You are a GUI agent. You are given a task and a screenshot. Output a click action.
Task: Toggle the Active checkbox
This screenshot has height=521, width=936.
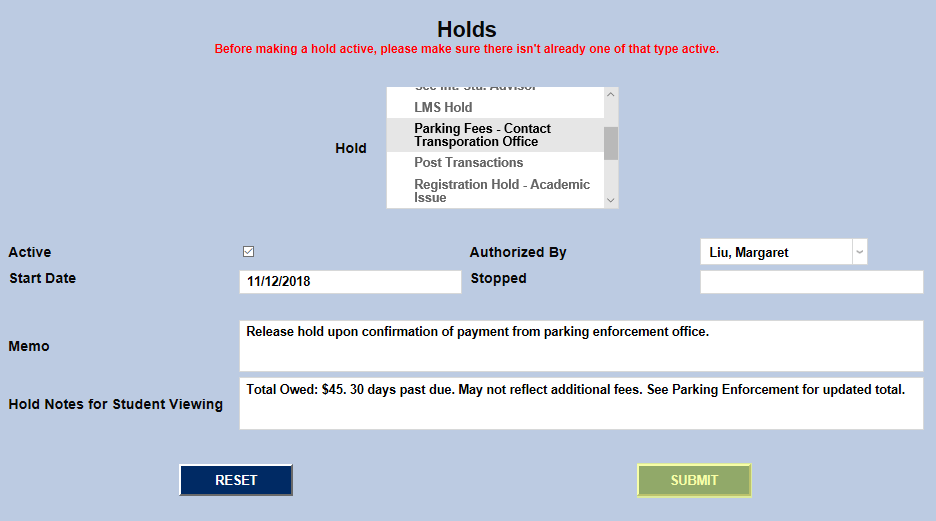(x=249, y=252)
